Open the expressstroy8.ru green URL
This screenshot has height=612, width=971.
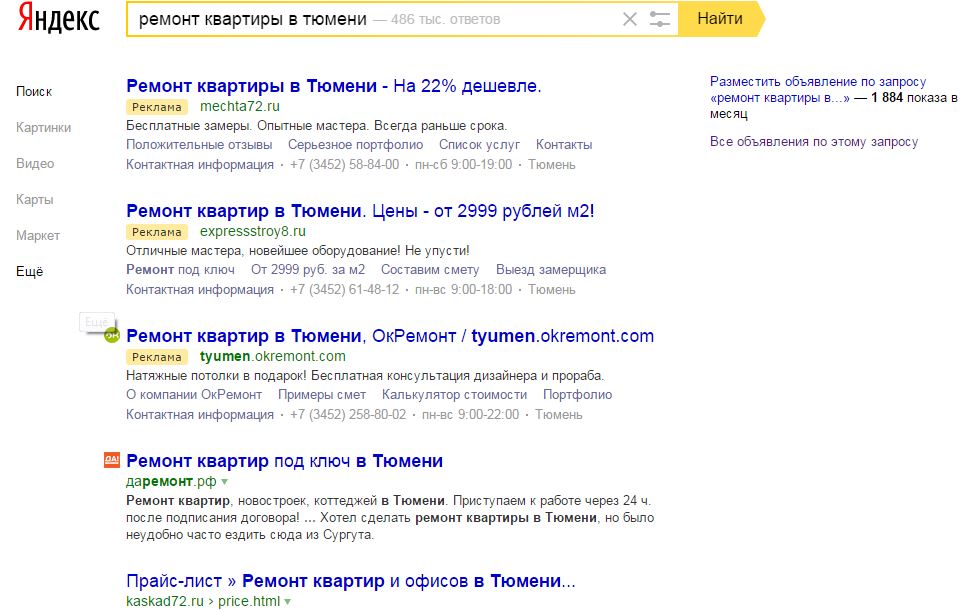[x=253, y=232]
